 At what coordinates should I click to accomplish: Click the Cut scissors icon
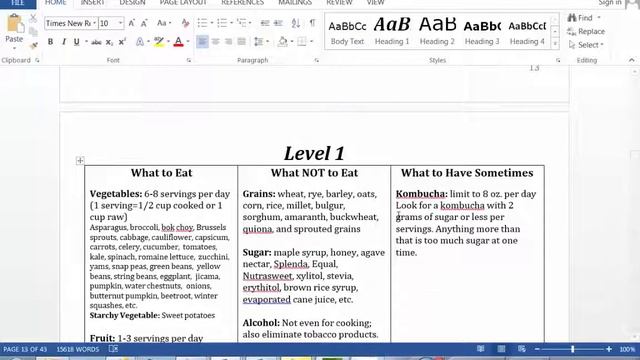pyautogui.click(x=33, y=18)
